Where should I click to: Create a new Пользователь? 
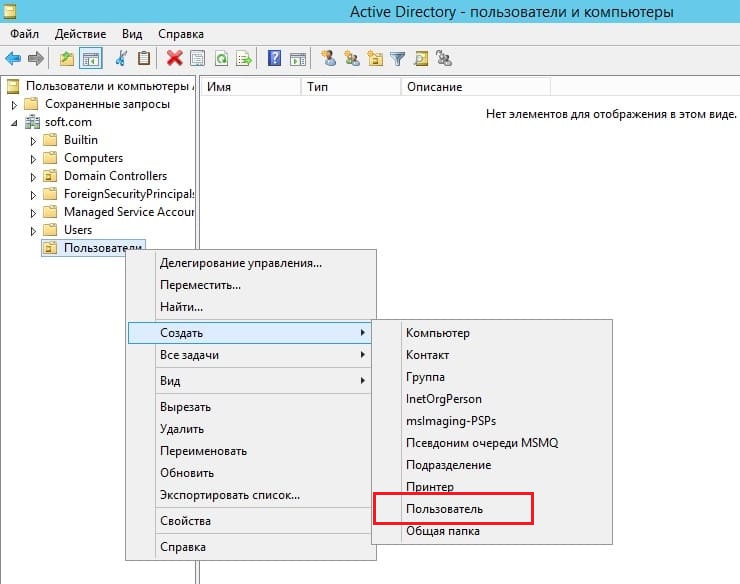pyautogui.click(x=492, y=509)
